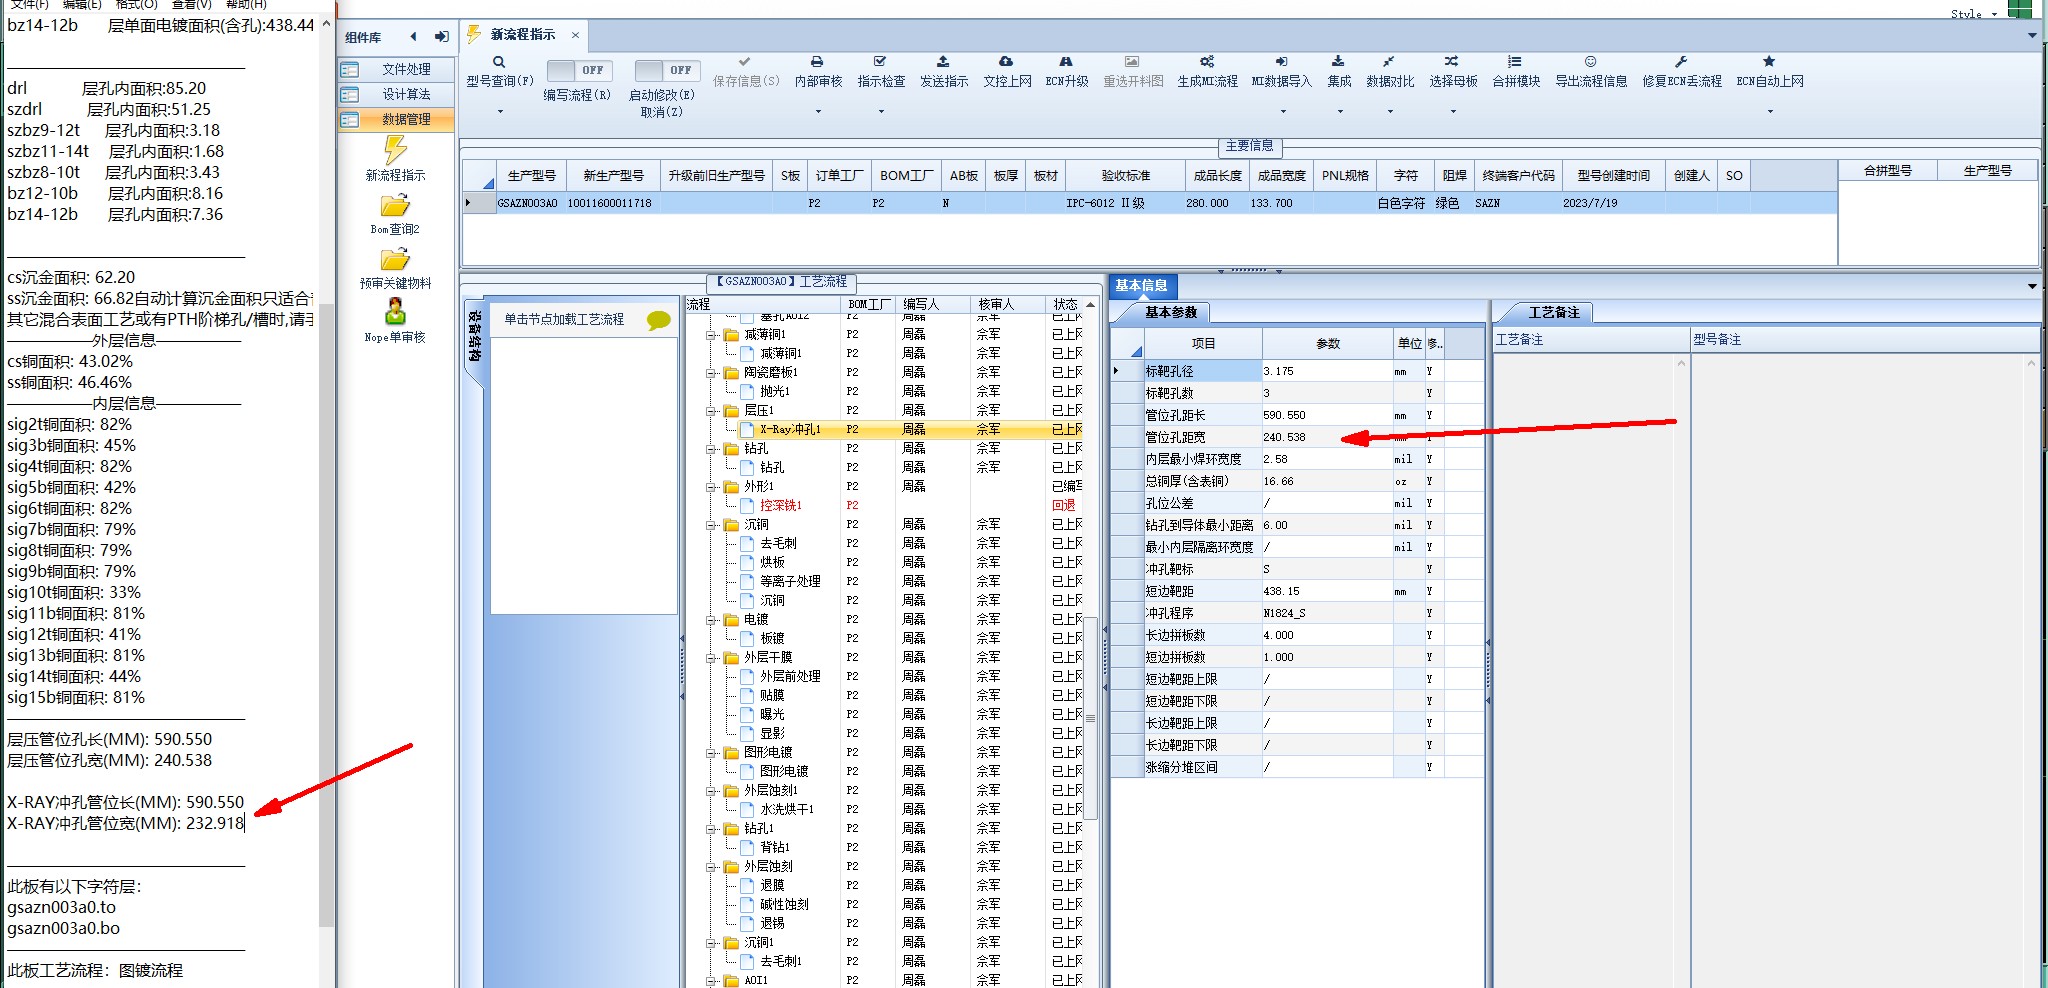Click the 保存信息(S) checkmark icon
This screenshot has height=988, width=2048.
click(745, 62)
